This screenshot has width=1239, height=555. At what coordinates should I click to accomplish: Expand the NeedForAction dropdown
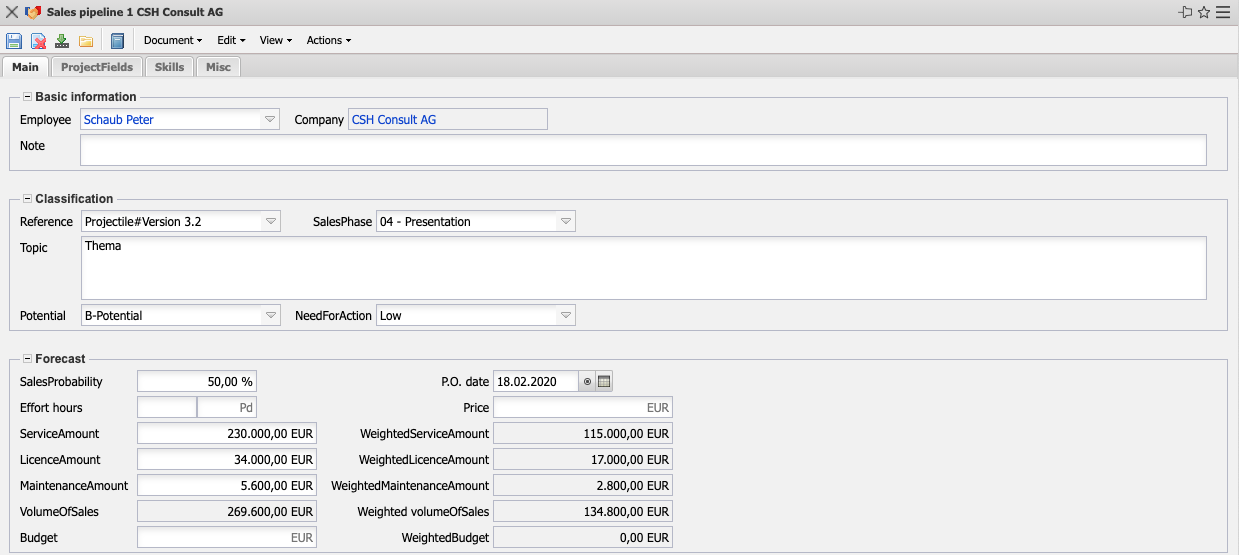click(x=565, y=315)
